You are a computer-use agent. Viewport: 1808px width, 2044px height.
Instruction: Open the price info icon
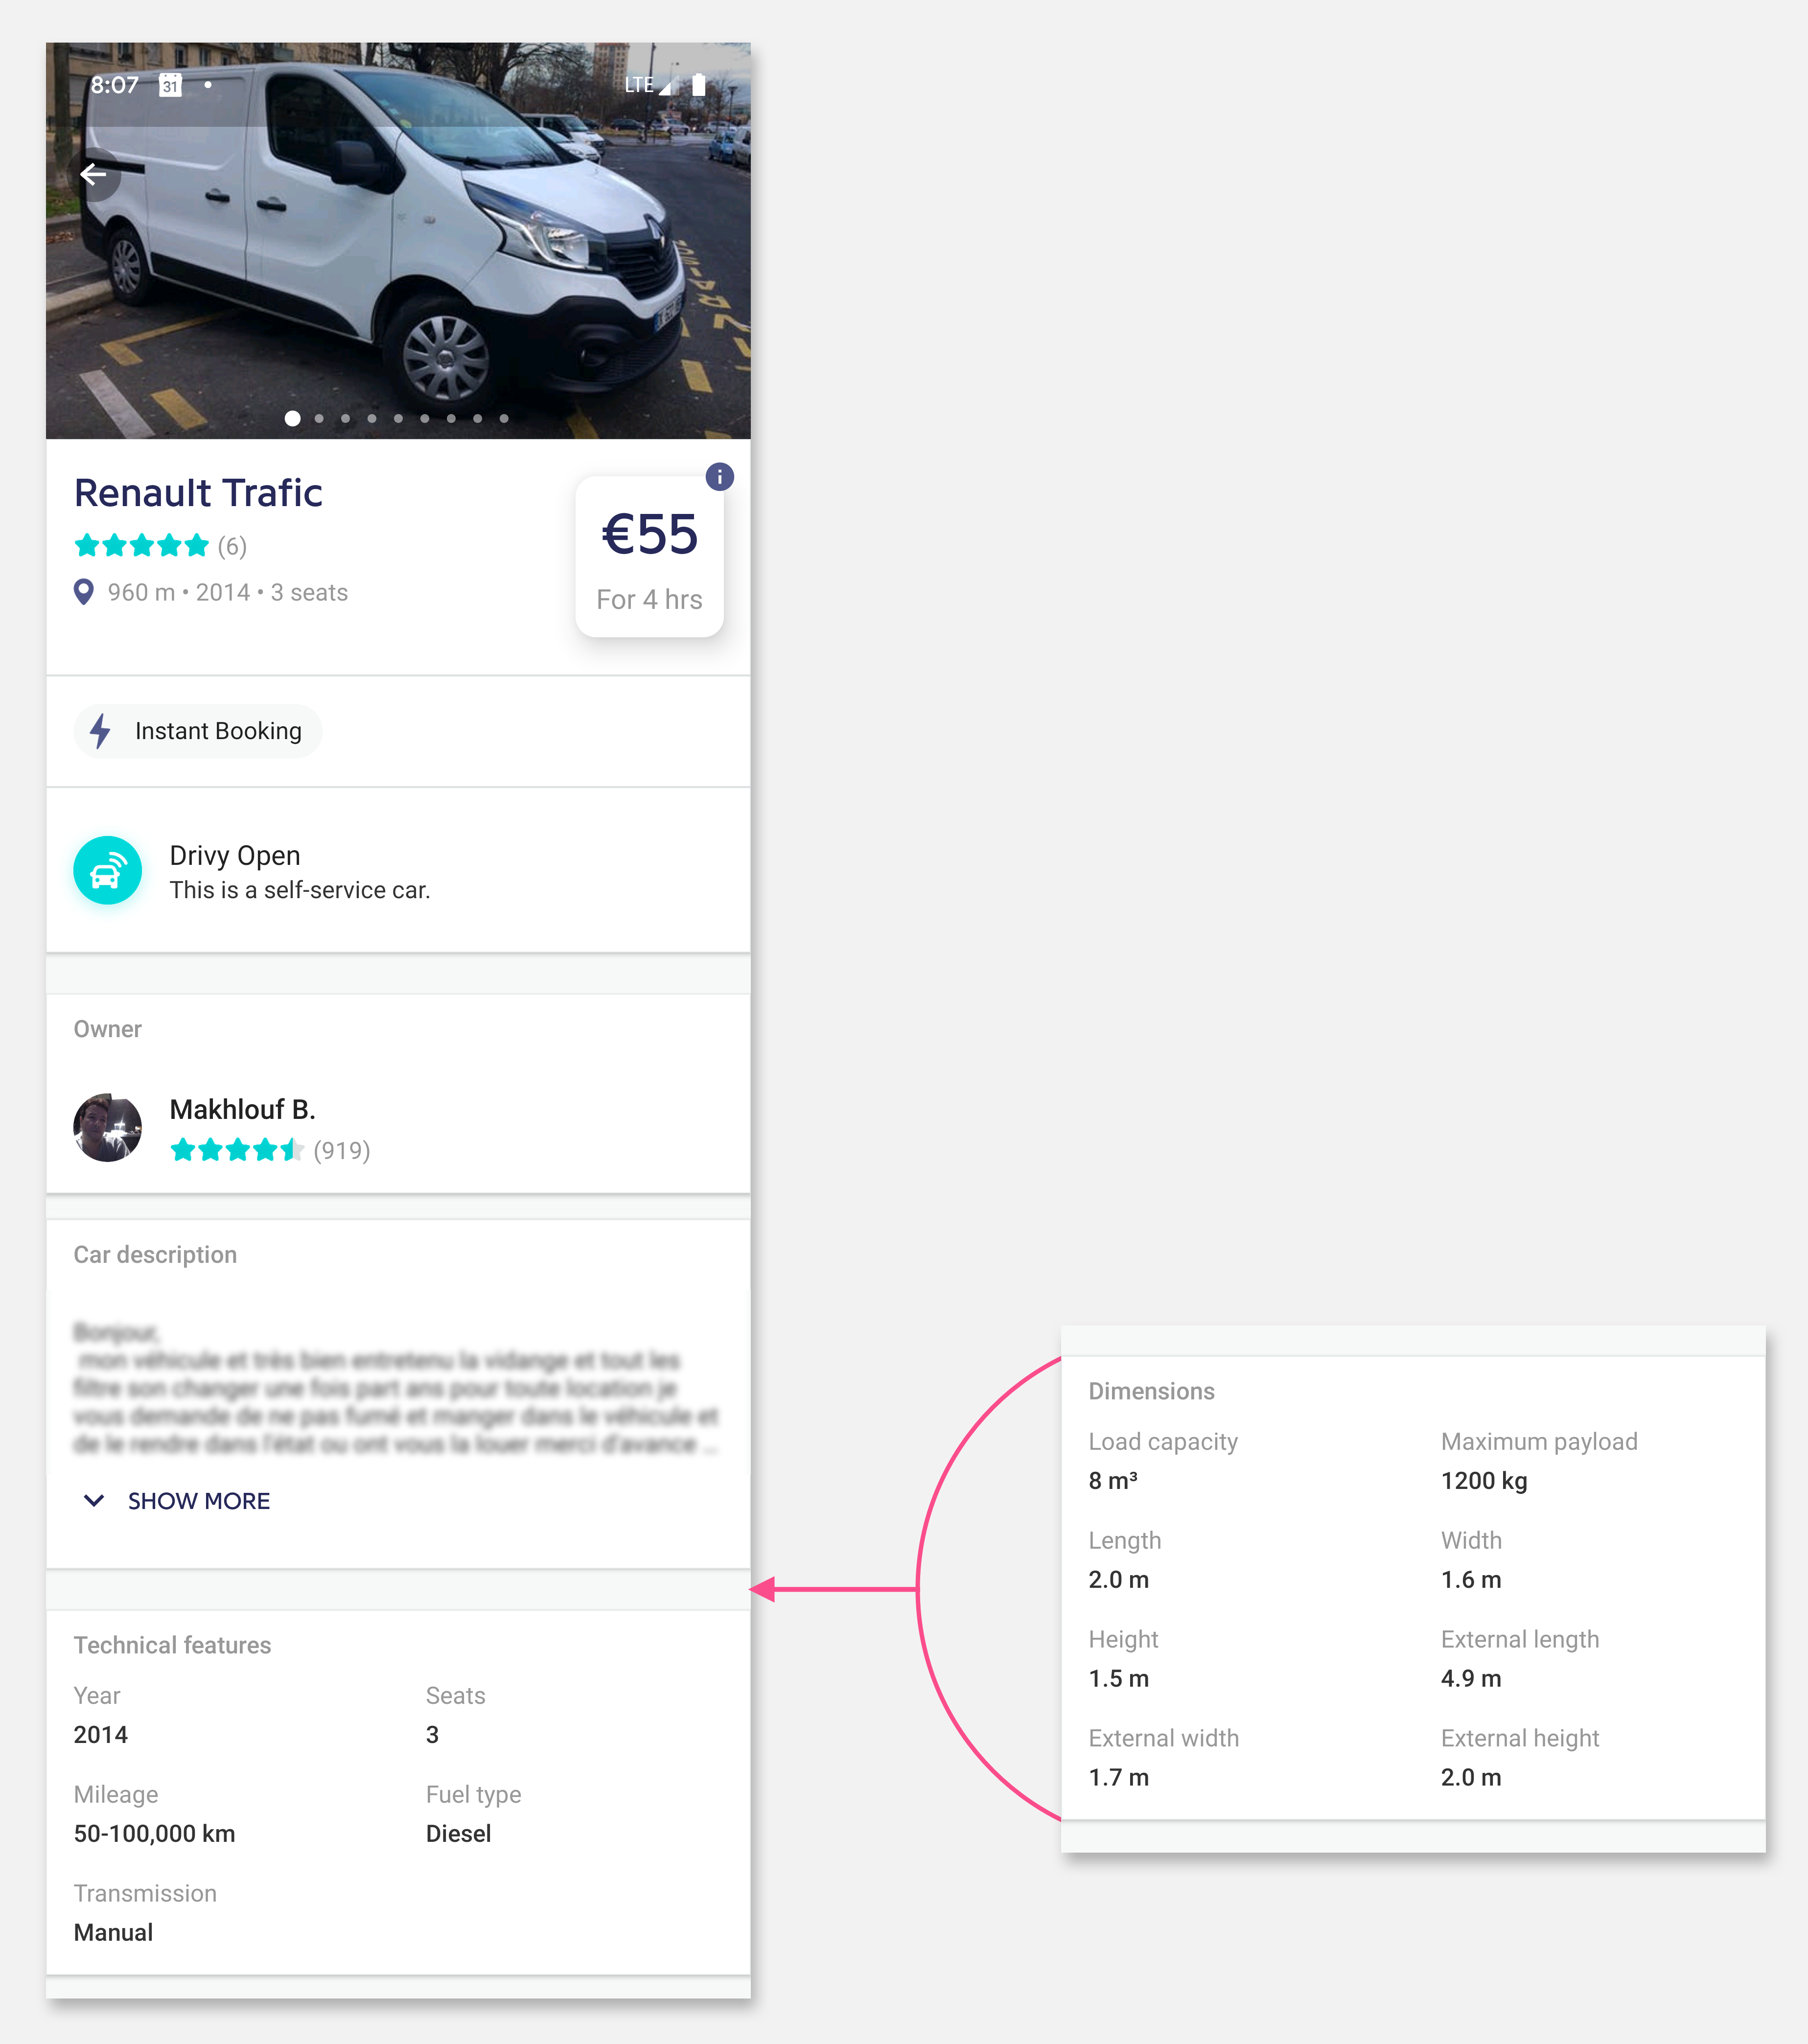719,477
